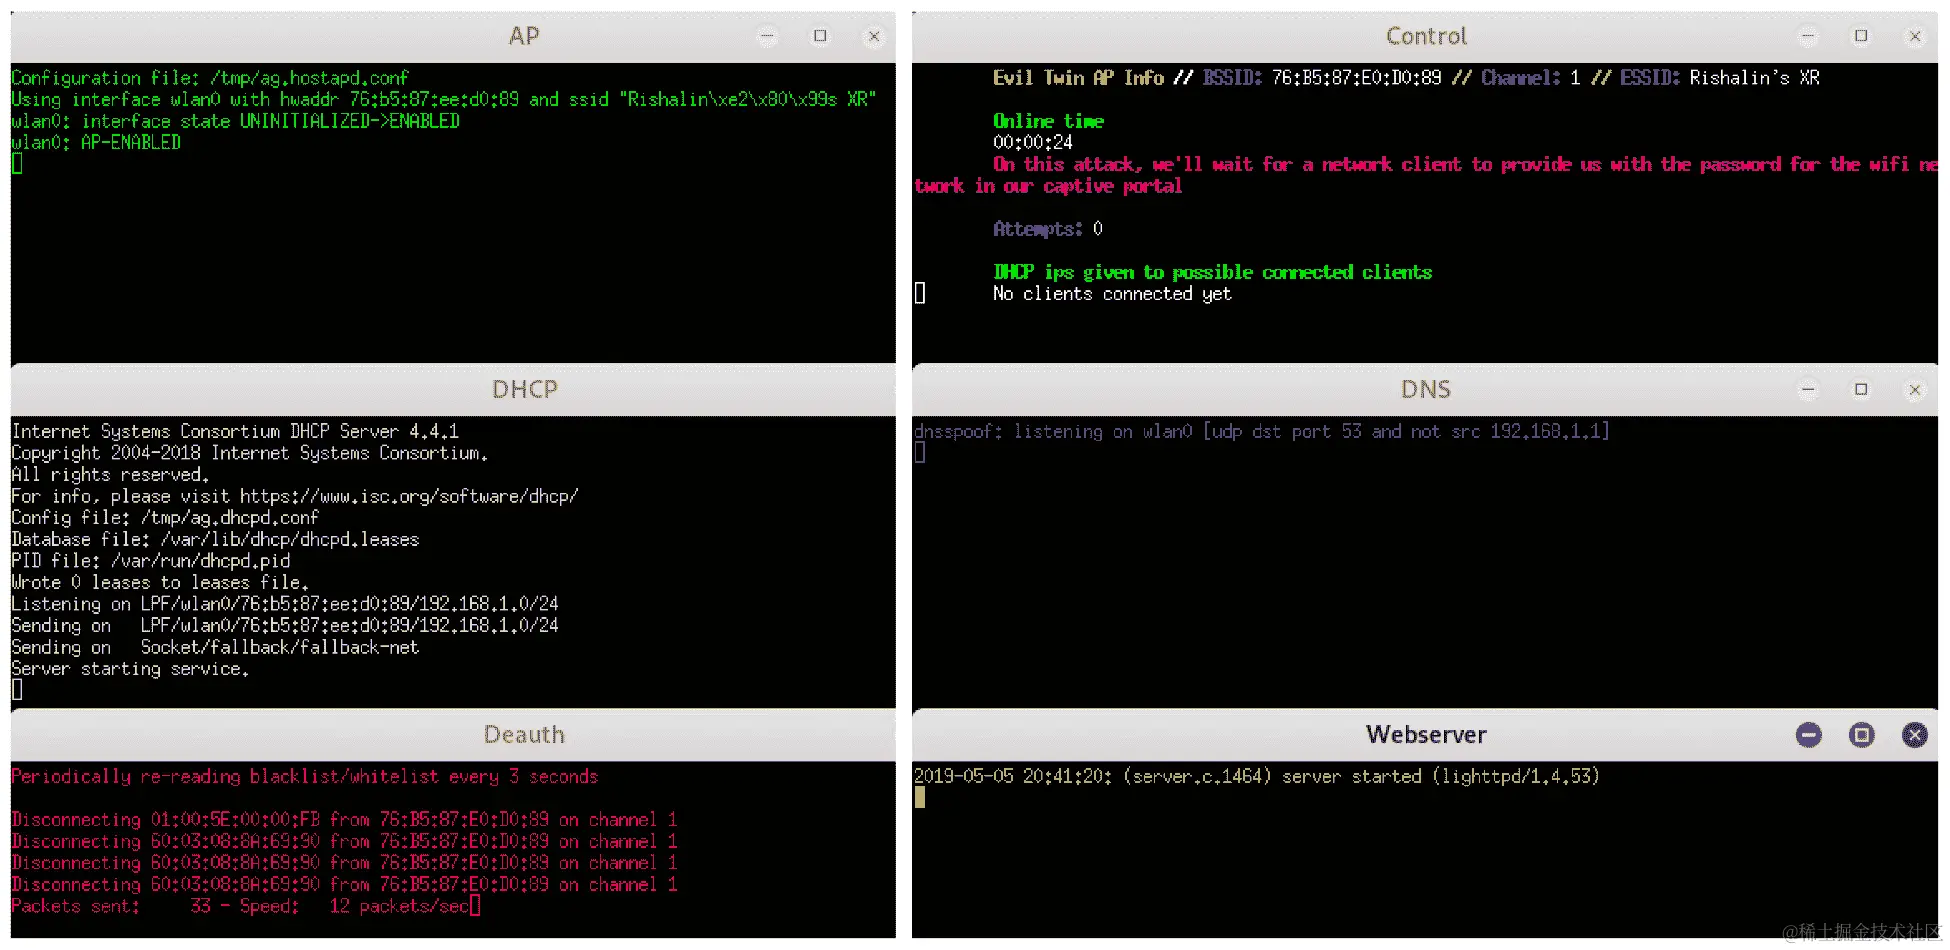Viewport: 1950px width, 950px height.
Task: Close the Webserver terminal window
Action: (1915, 735)
